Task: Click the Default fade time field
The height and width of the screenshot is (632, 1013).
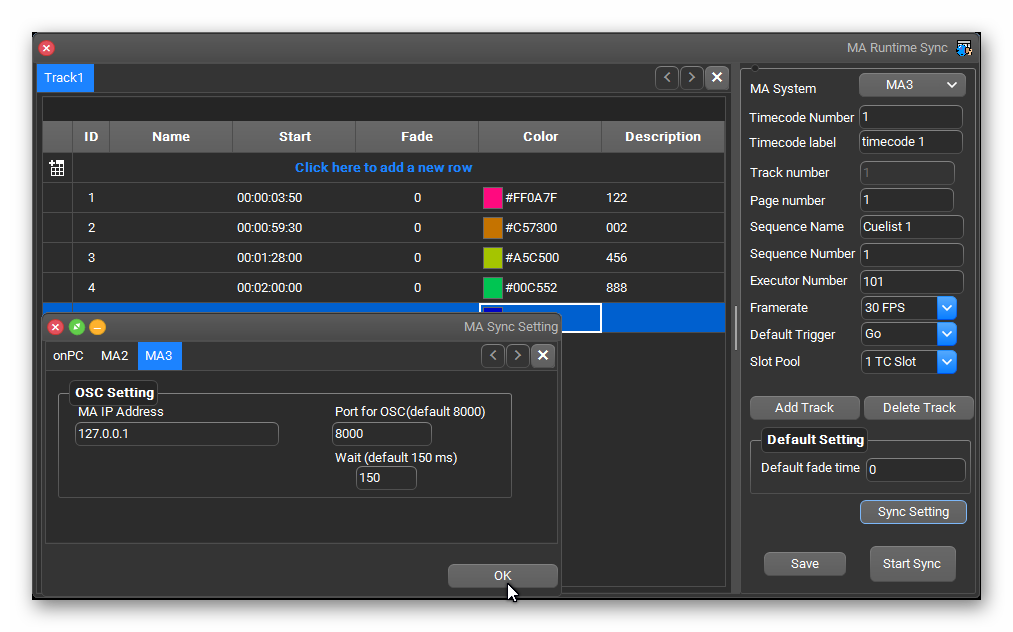Action: point(915,470)
